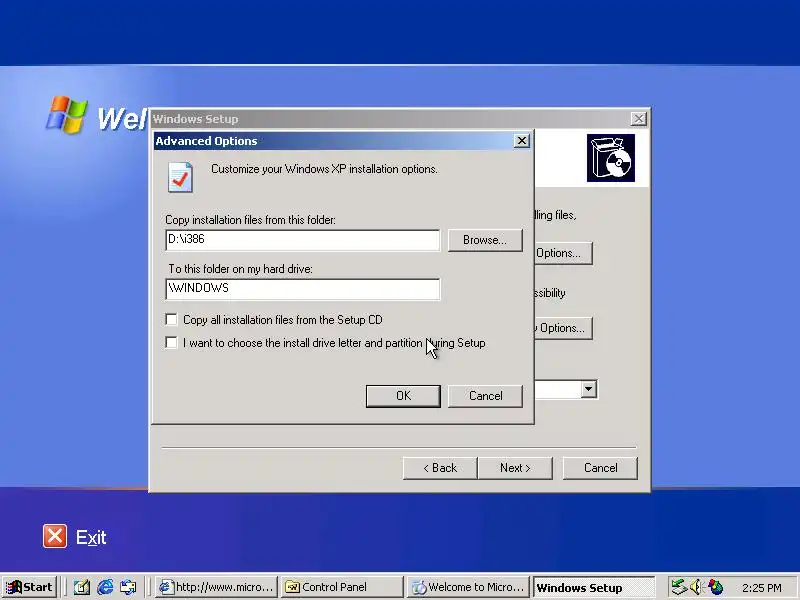
Task: Click the upper Options button in Windows Setup
Action: point(563,253)
